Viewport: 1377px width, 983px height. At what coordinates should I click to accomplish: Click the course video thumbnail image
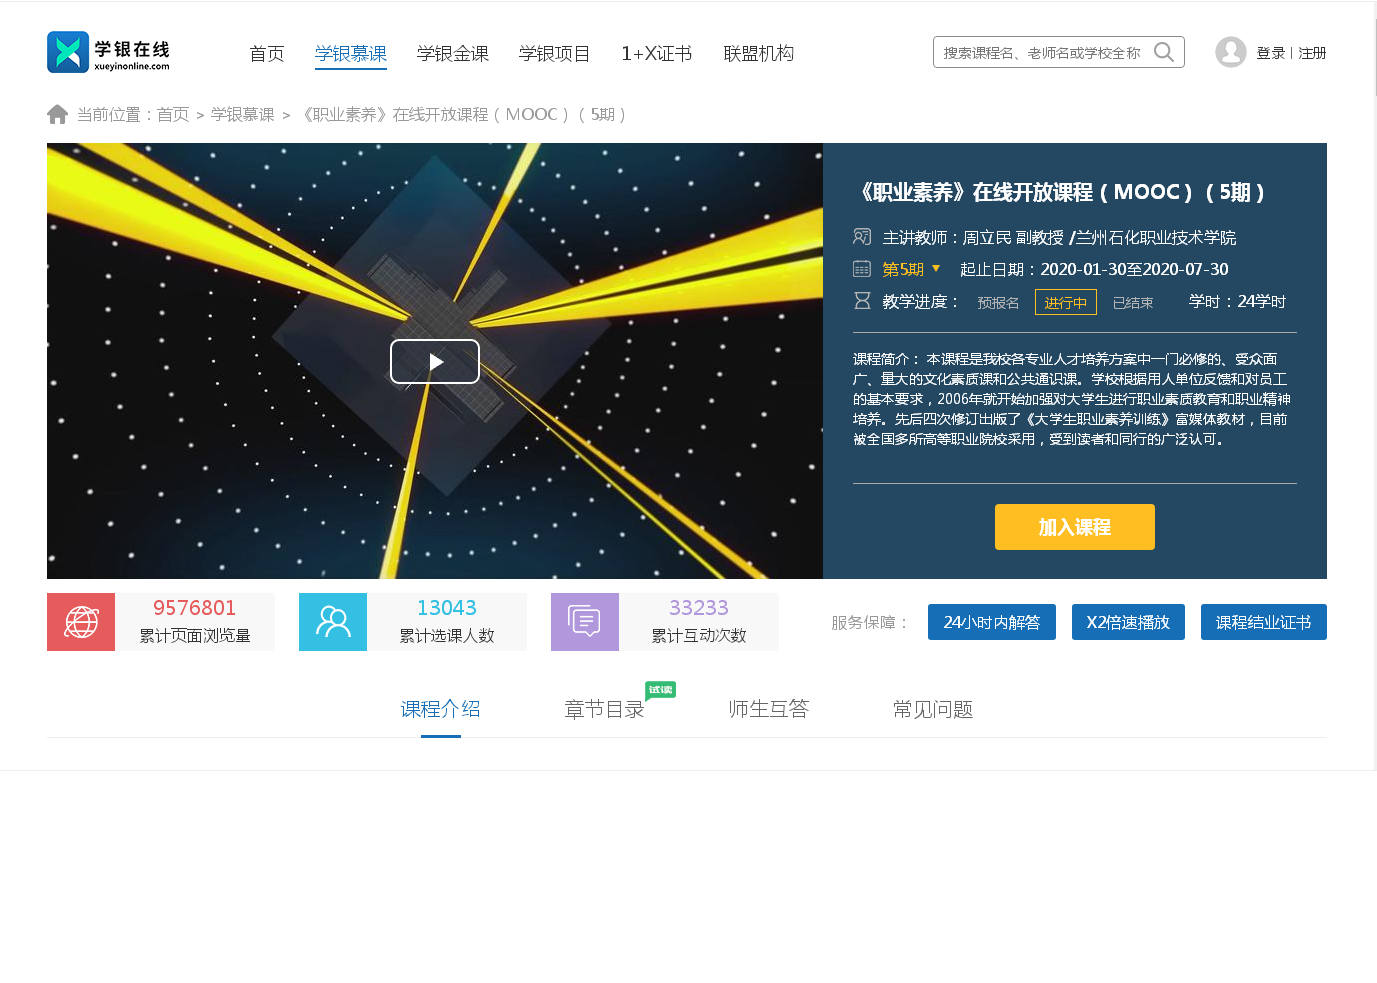click(x=435, y=361)
